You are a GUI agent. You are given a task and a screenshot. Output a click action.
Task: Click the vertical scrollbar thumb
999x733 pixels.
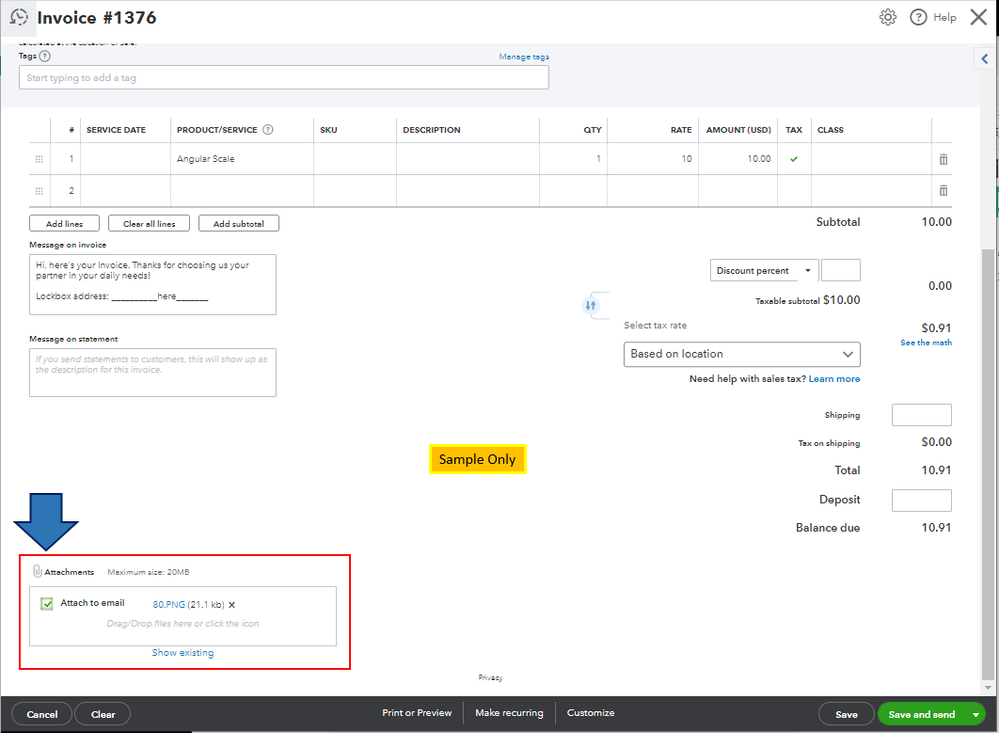coord(988,464)
